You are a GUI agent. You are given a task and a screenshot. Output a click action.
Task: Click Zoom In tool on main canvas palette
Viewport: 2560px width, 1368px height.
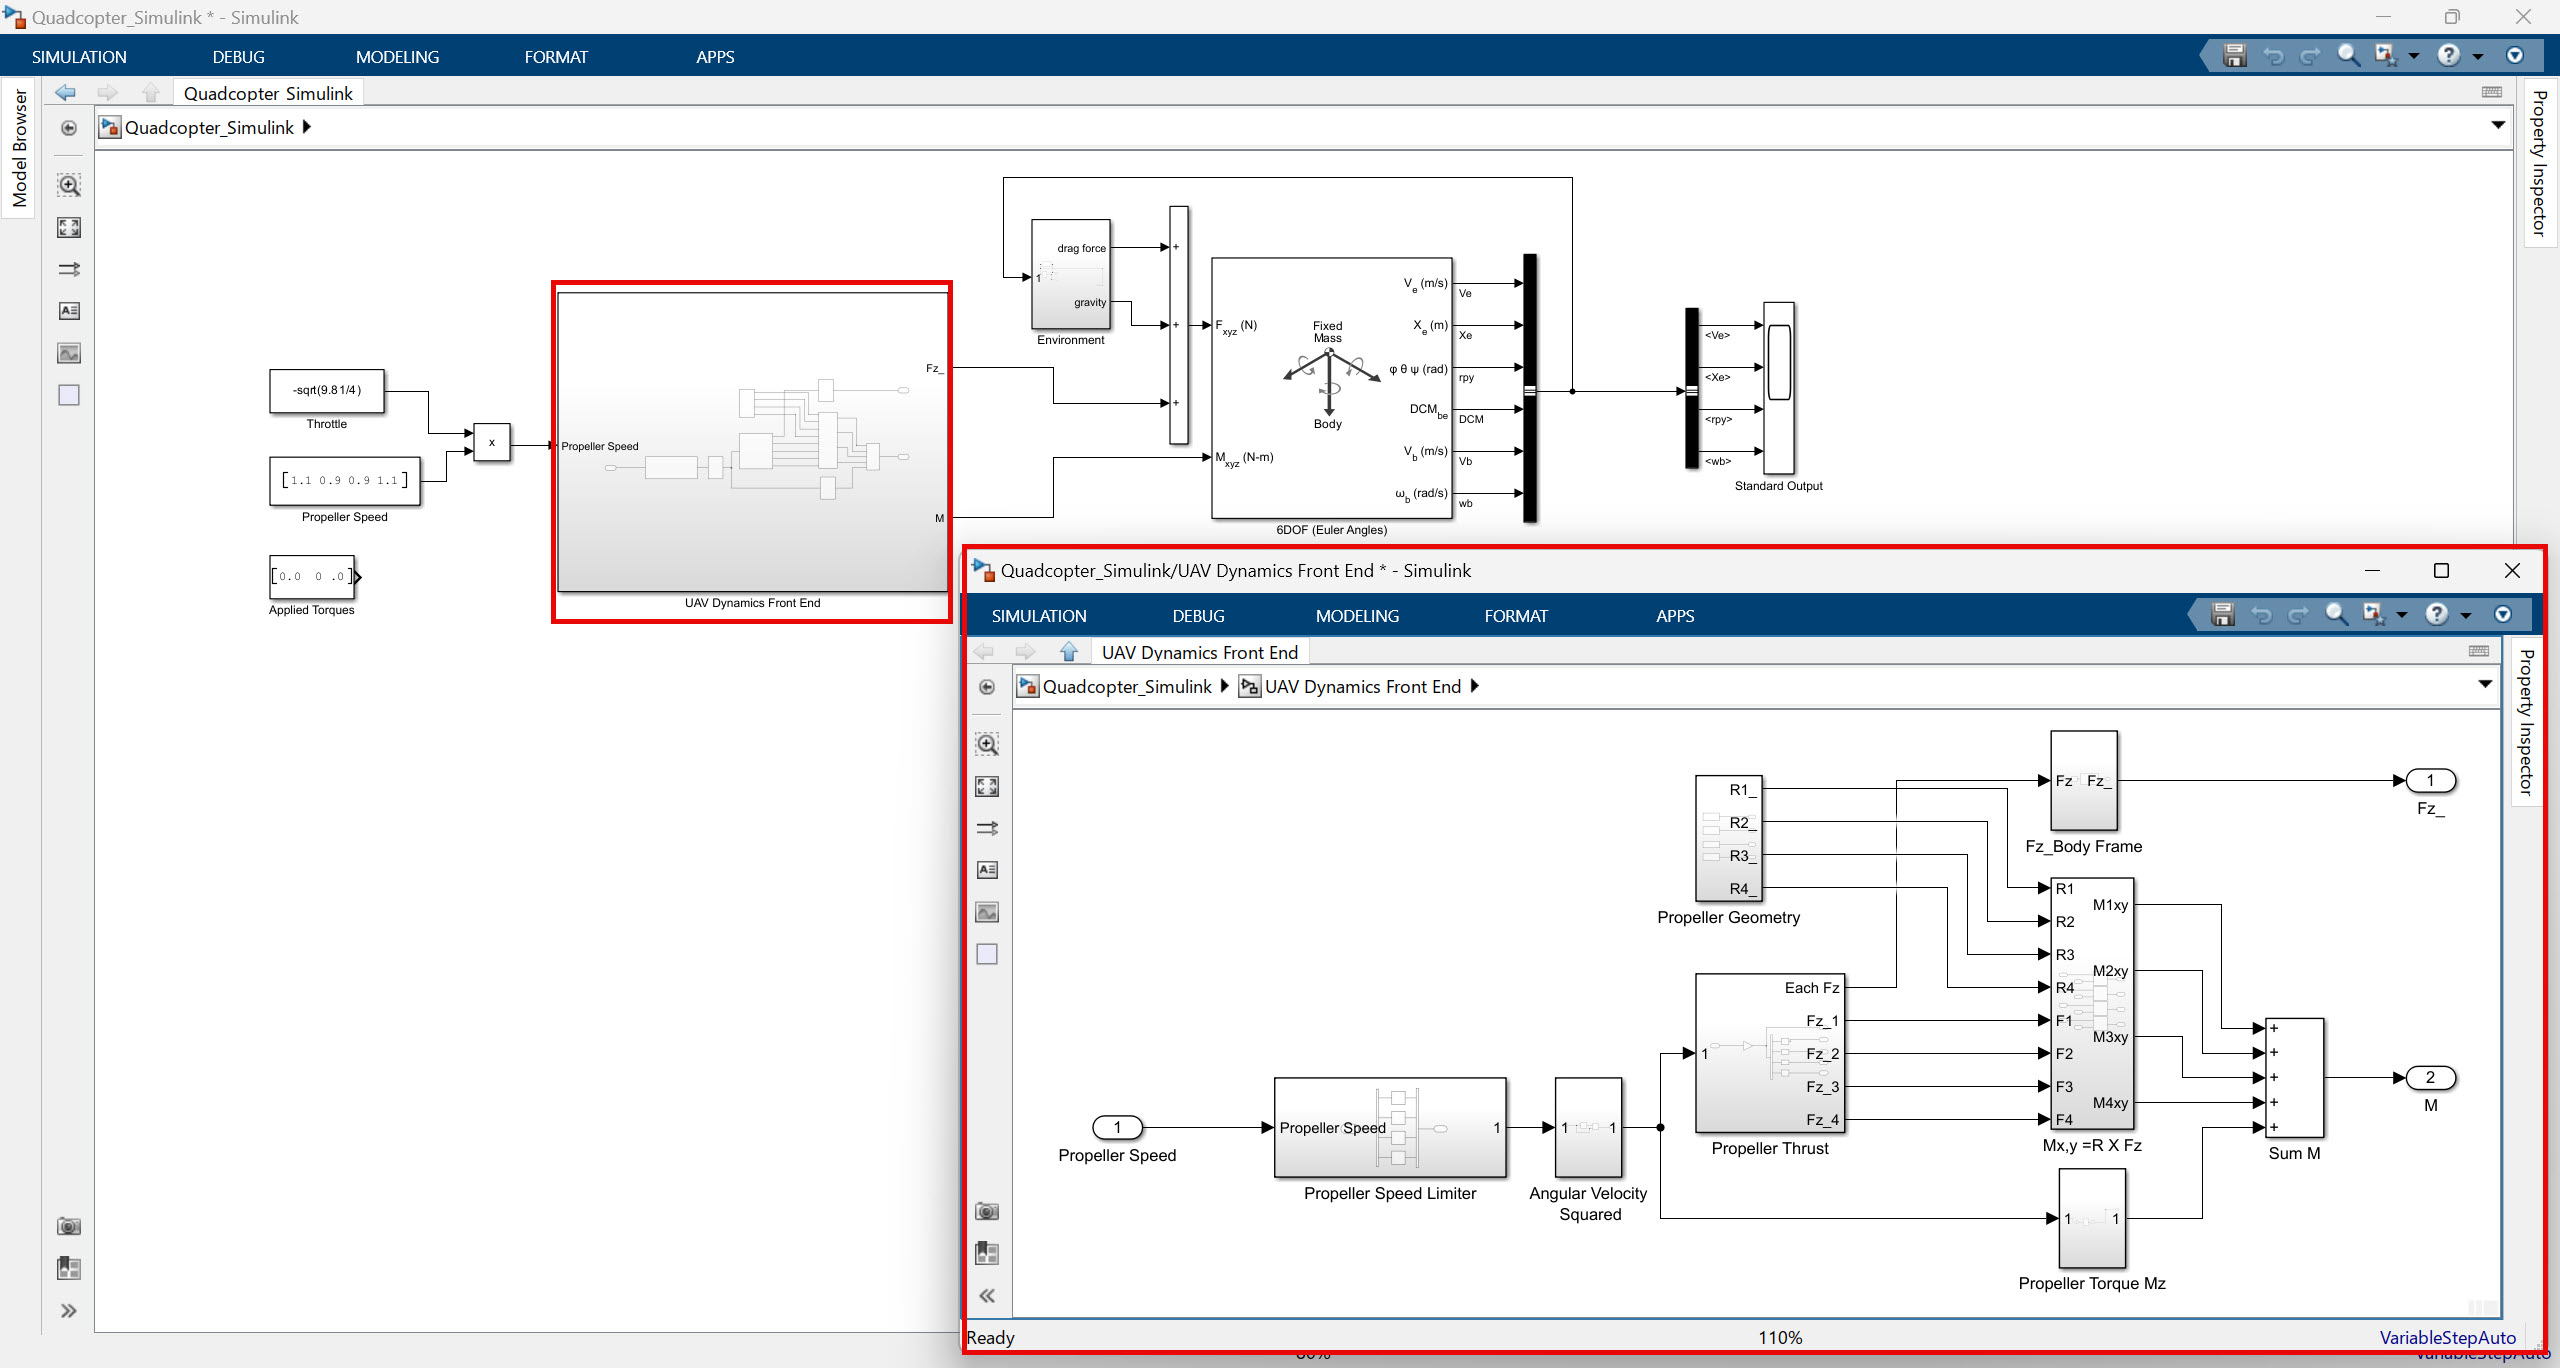click(69, 185)
